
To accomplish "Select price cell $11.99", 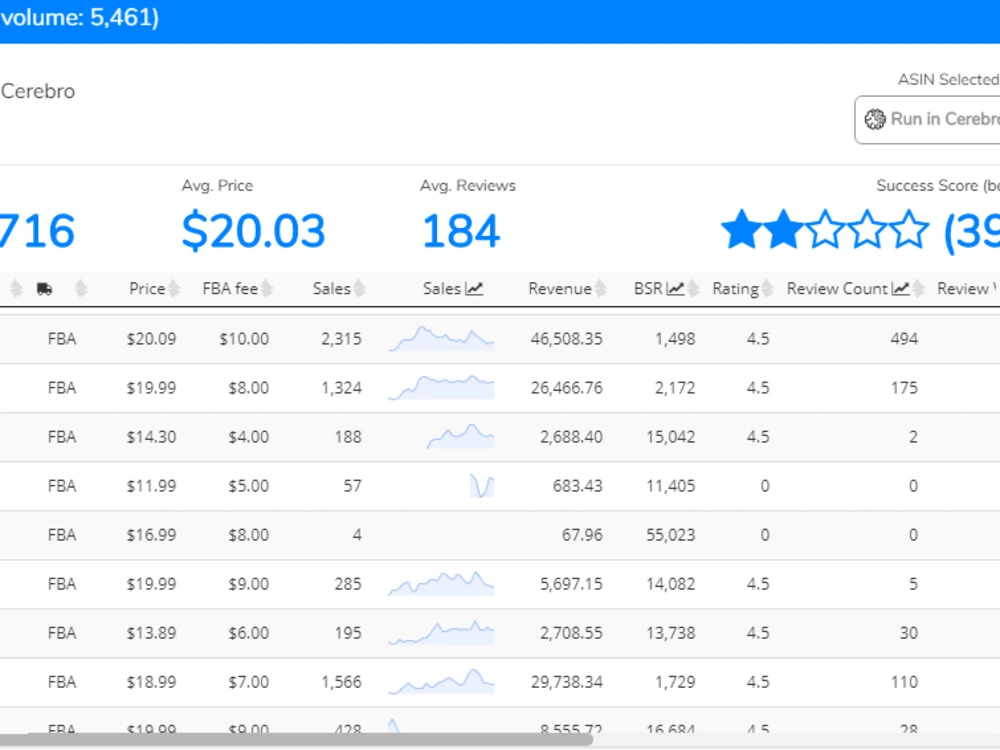I will [x=151, y=486].
